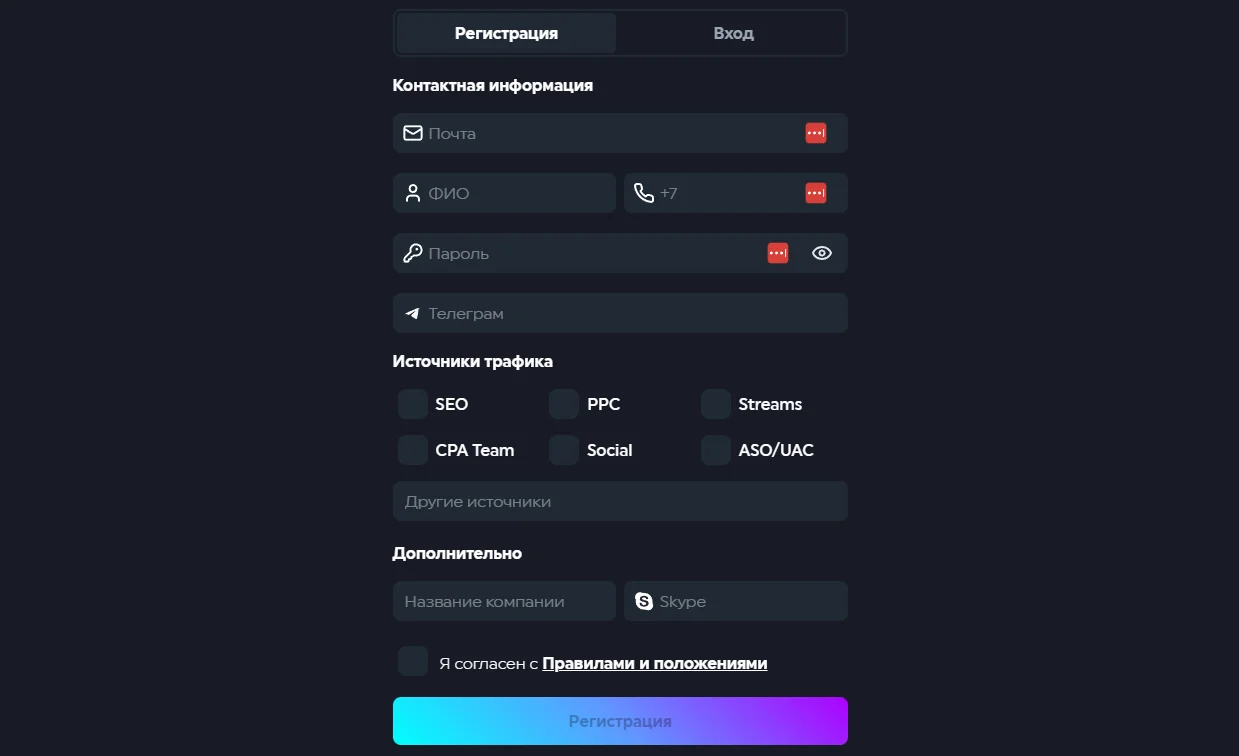Show the password with the eye toggle
Viewport: 1239px width, 756px height.
point(822,253)
